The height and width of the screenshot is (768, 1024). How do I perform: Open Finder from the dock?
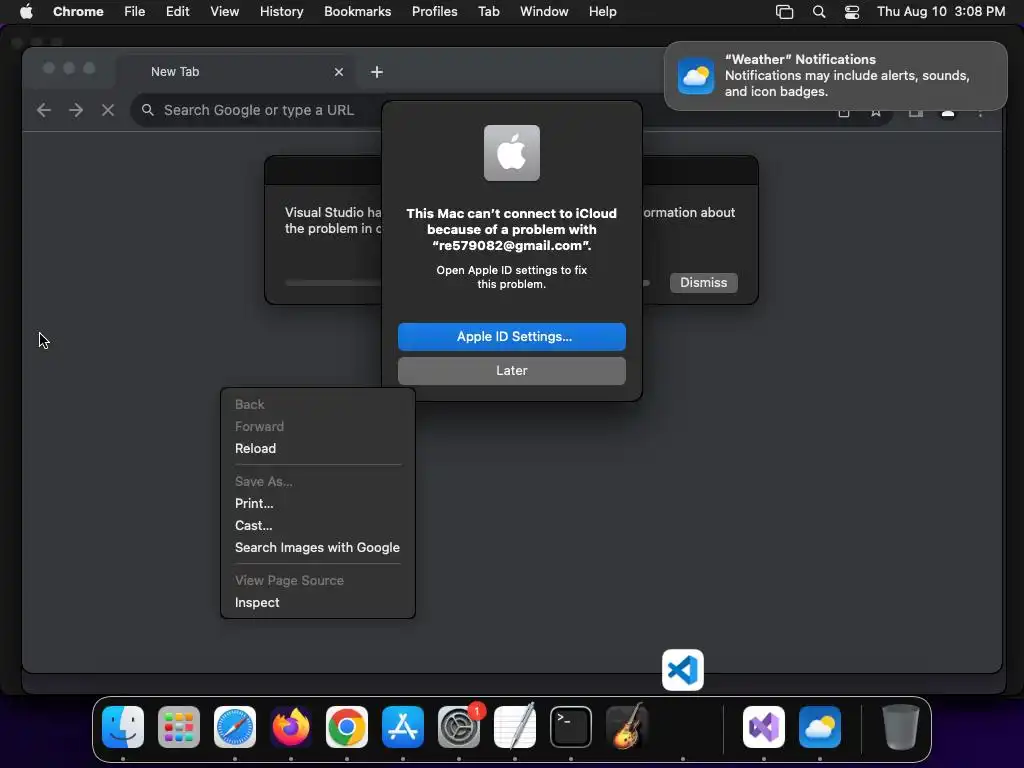point(123,727)
